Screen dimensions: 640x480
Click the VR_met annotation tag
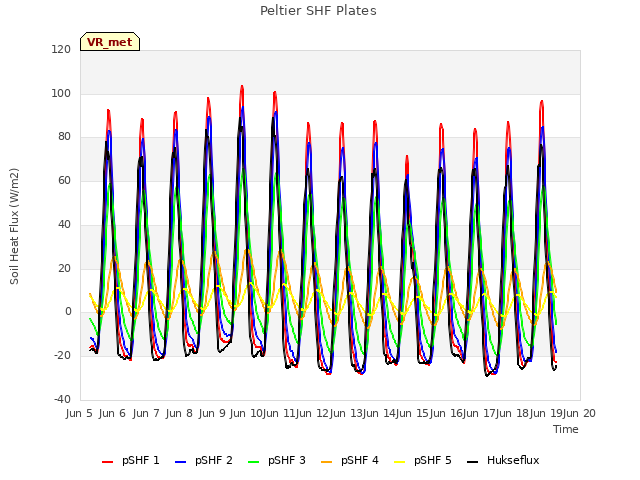[x=110, y=42]
